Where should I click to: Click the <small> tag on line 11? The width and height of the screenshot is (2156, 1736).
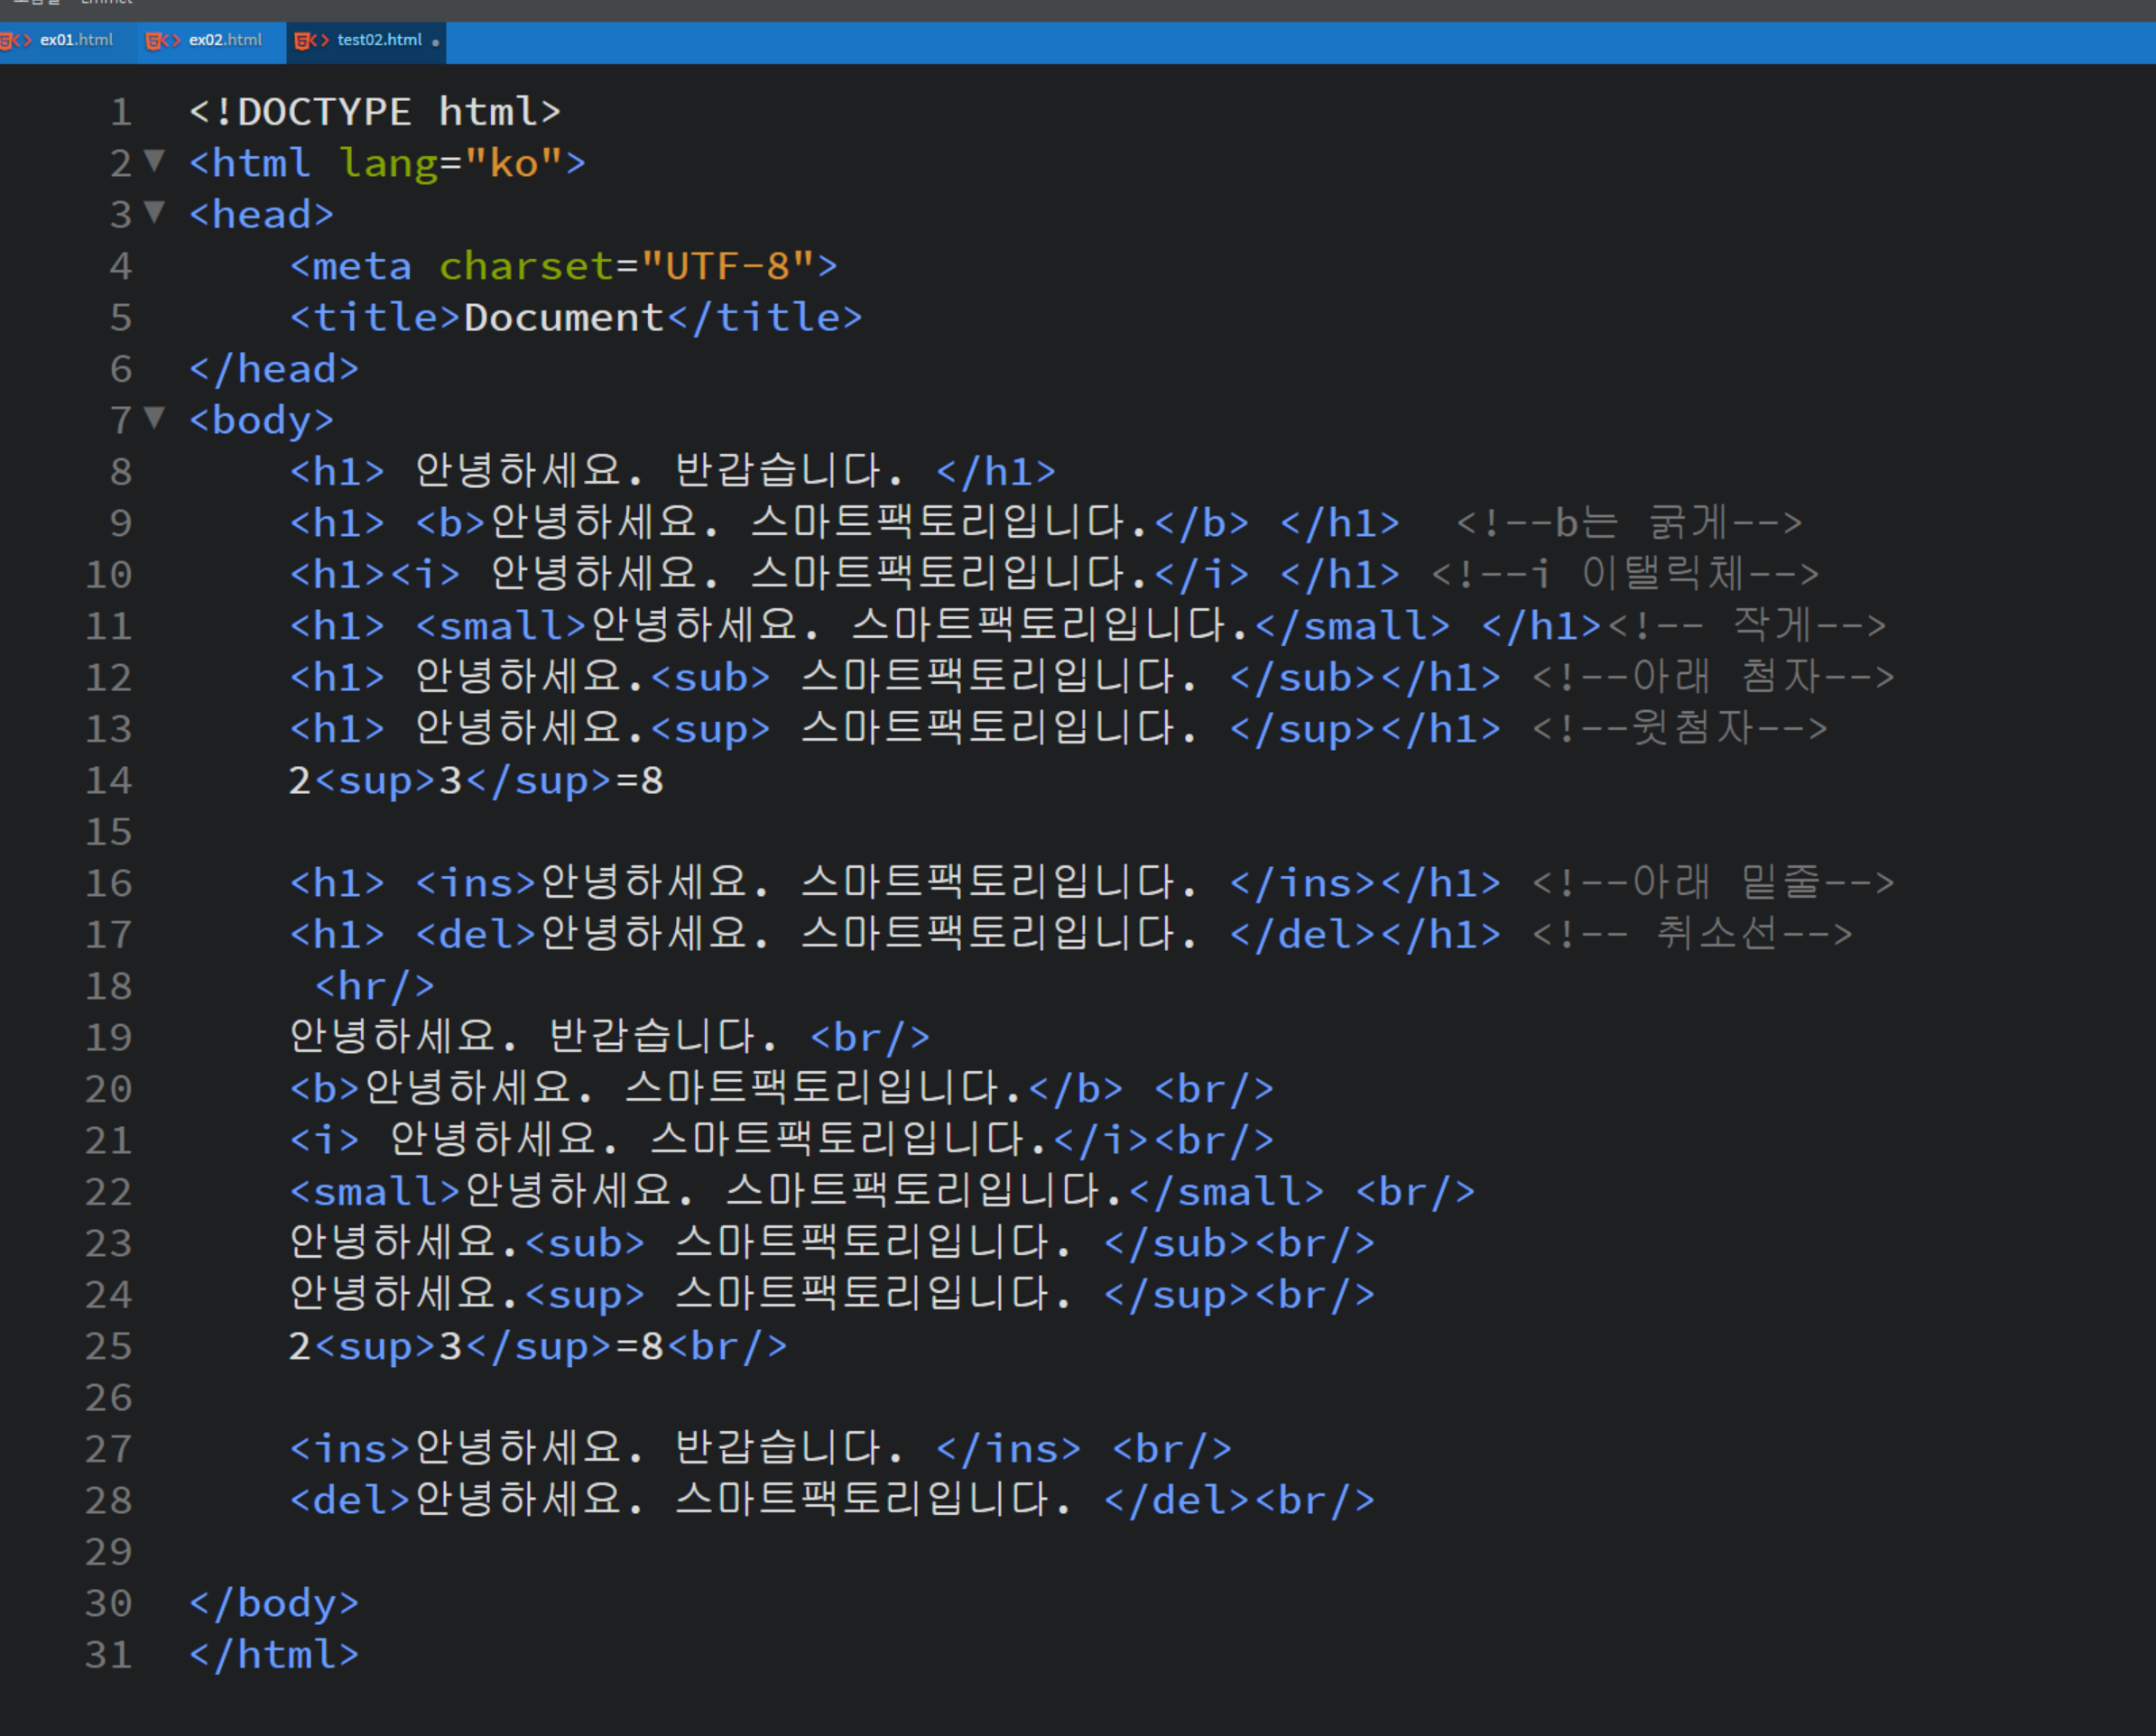point(501,626)
